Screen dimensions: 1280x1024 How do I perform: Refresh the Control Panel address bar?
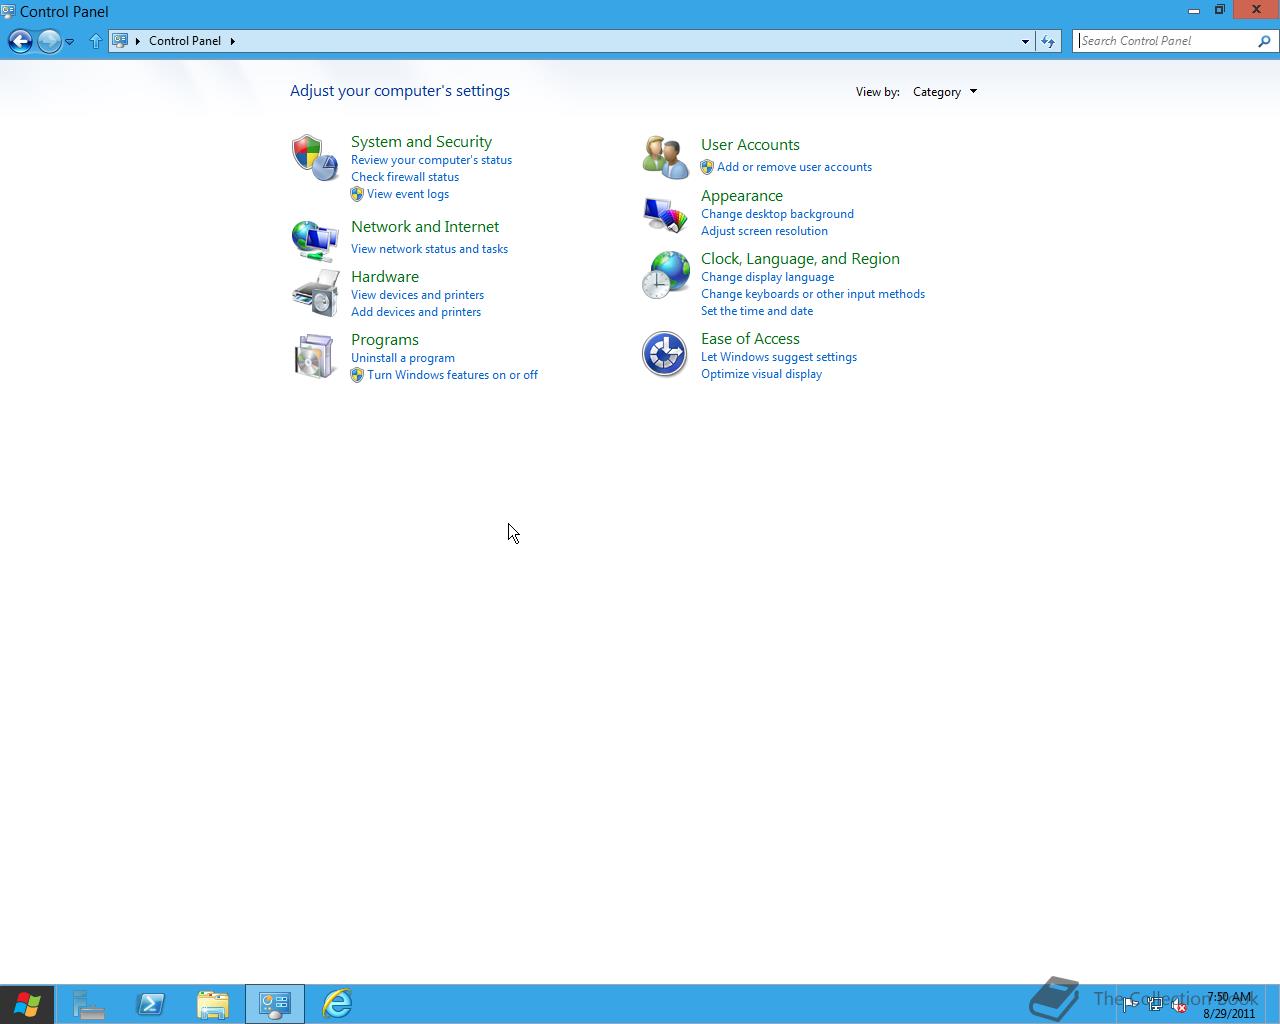point(1048,41)
